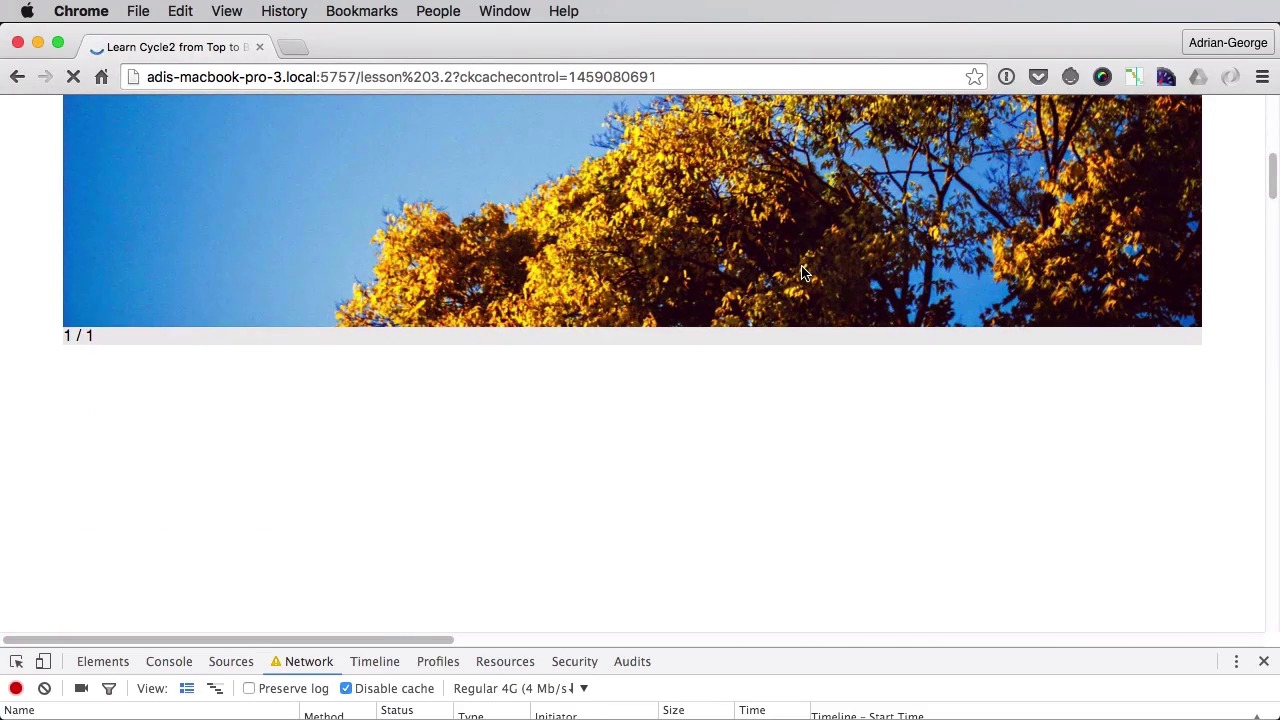
Task: Close the Learn Cycle2 browser tab
Action: click(259, 47)
